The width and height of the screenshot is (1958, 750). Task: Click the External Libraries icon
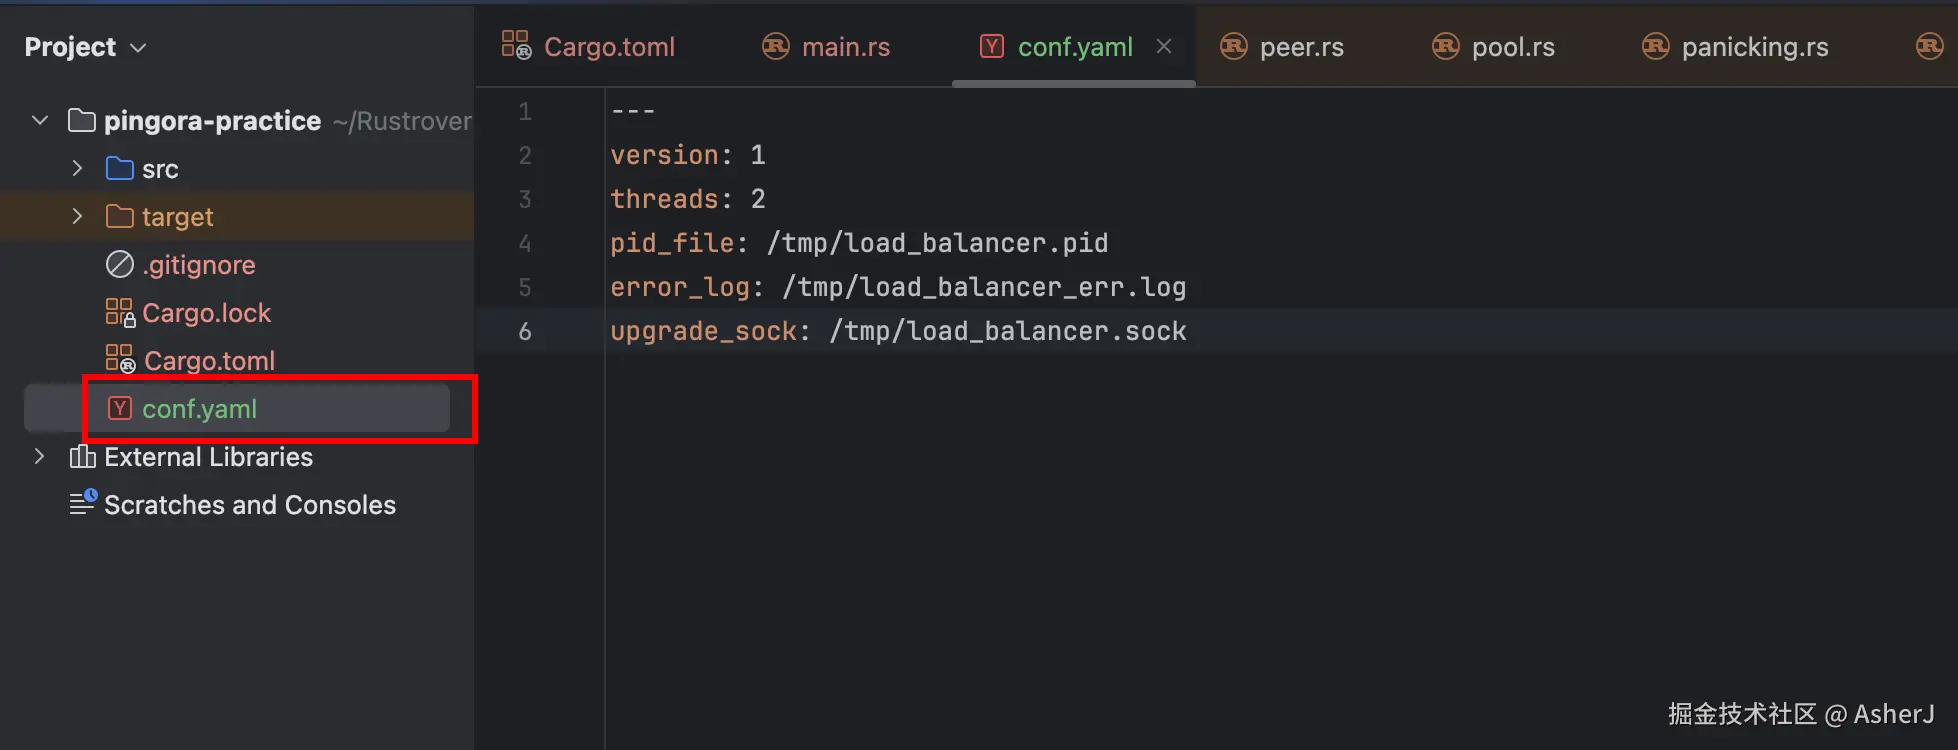82,457
